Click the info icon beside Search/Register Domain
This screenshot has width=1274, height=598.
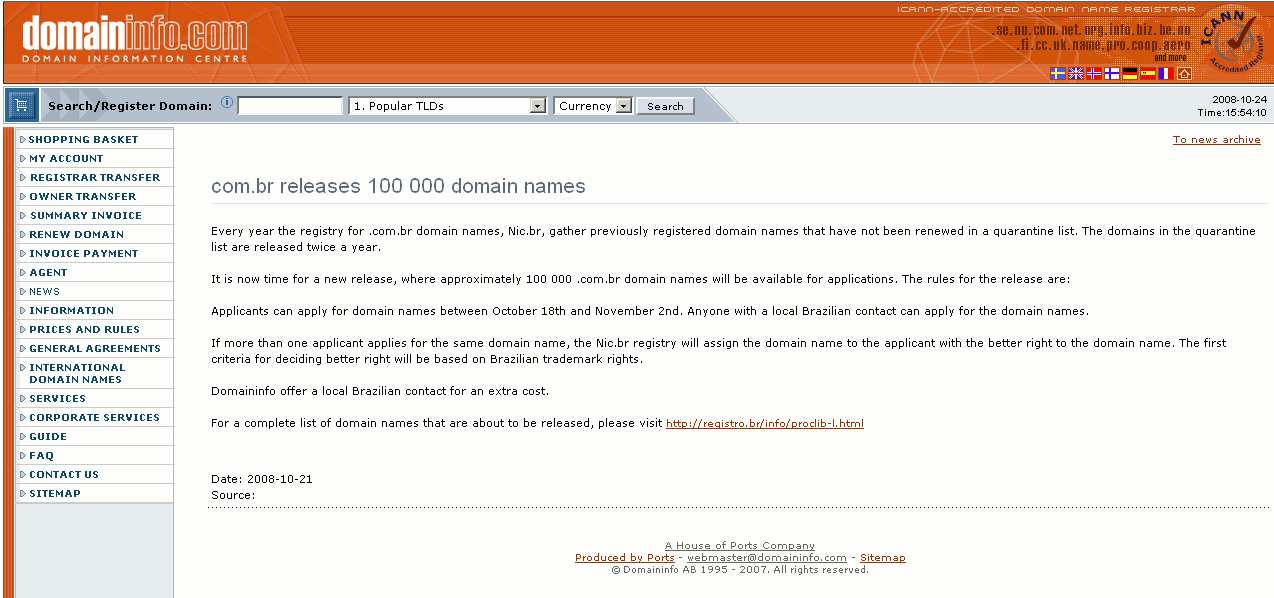tap(227, 103)
